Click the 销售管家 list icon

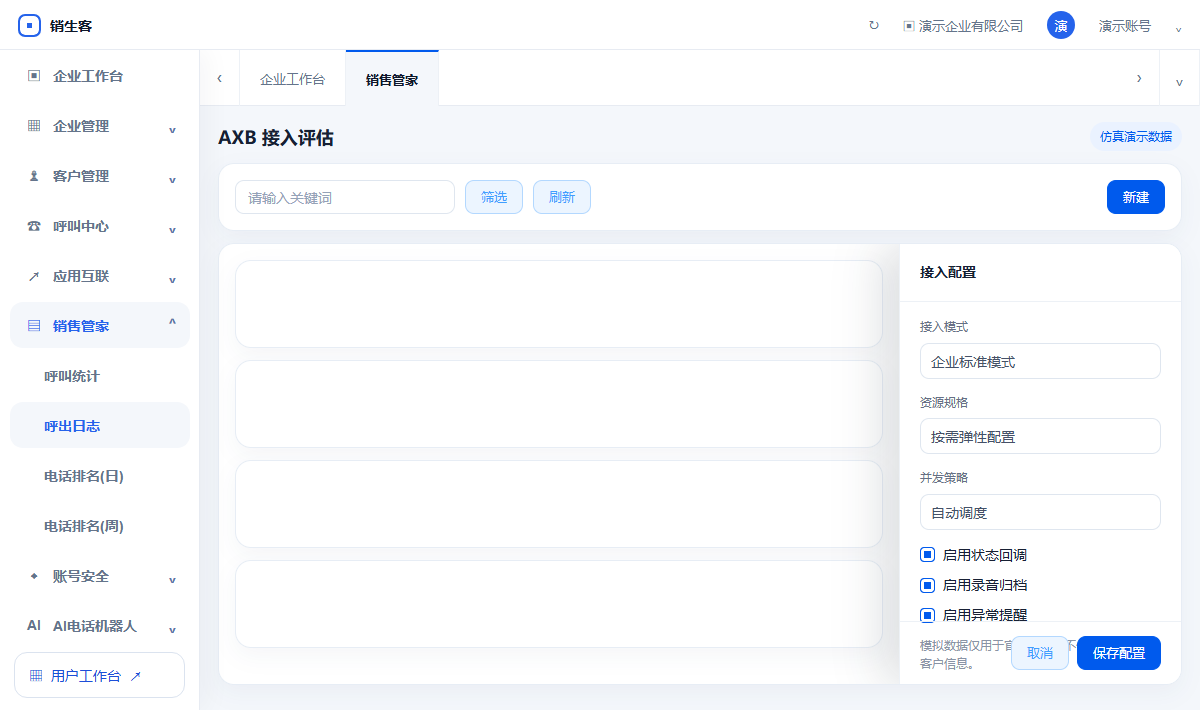coord(34,326)
